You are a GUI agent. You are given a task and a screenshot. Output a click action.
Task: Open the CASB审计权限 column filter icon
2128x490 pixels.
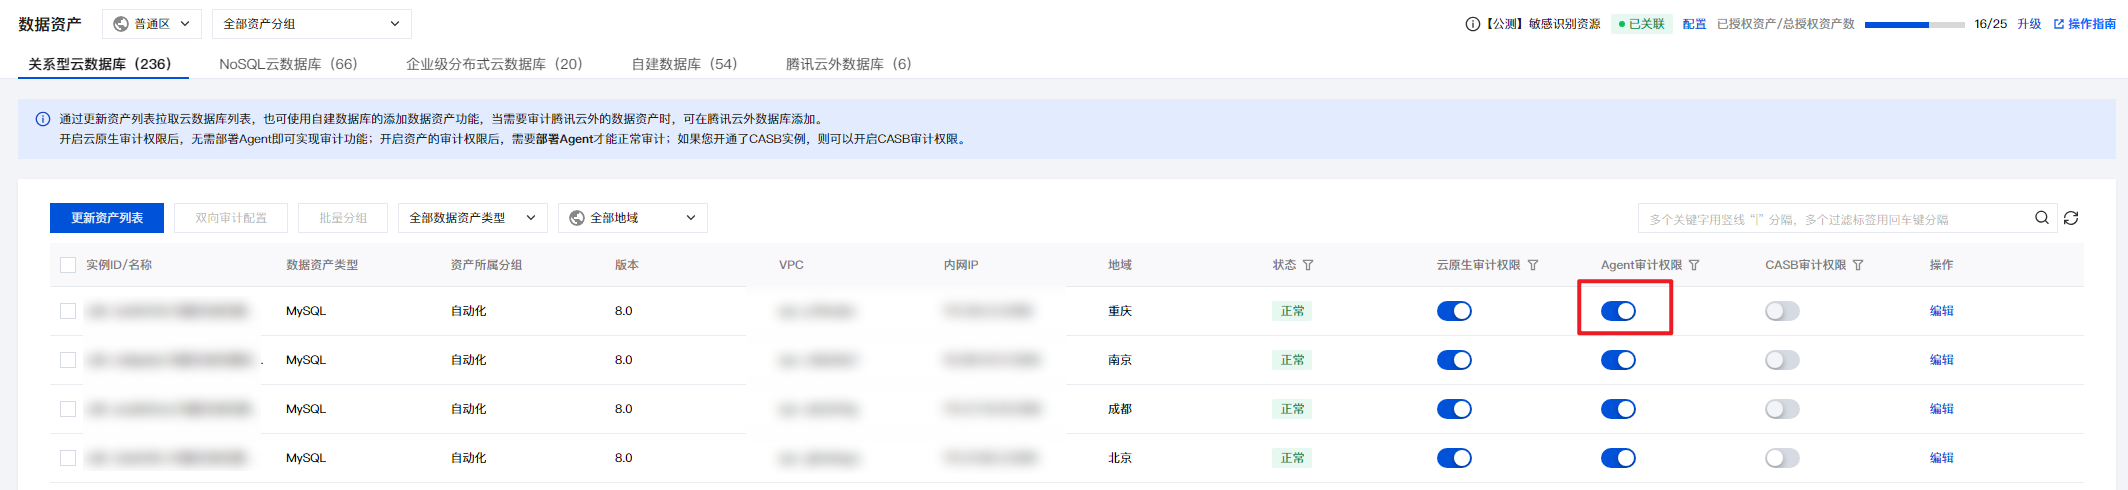[1858, 265]
